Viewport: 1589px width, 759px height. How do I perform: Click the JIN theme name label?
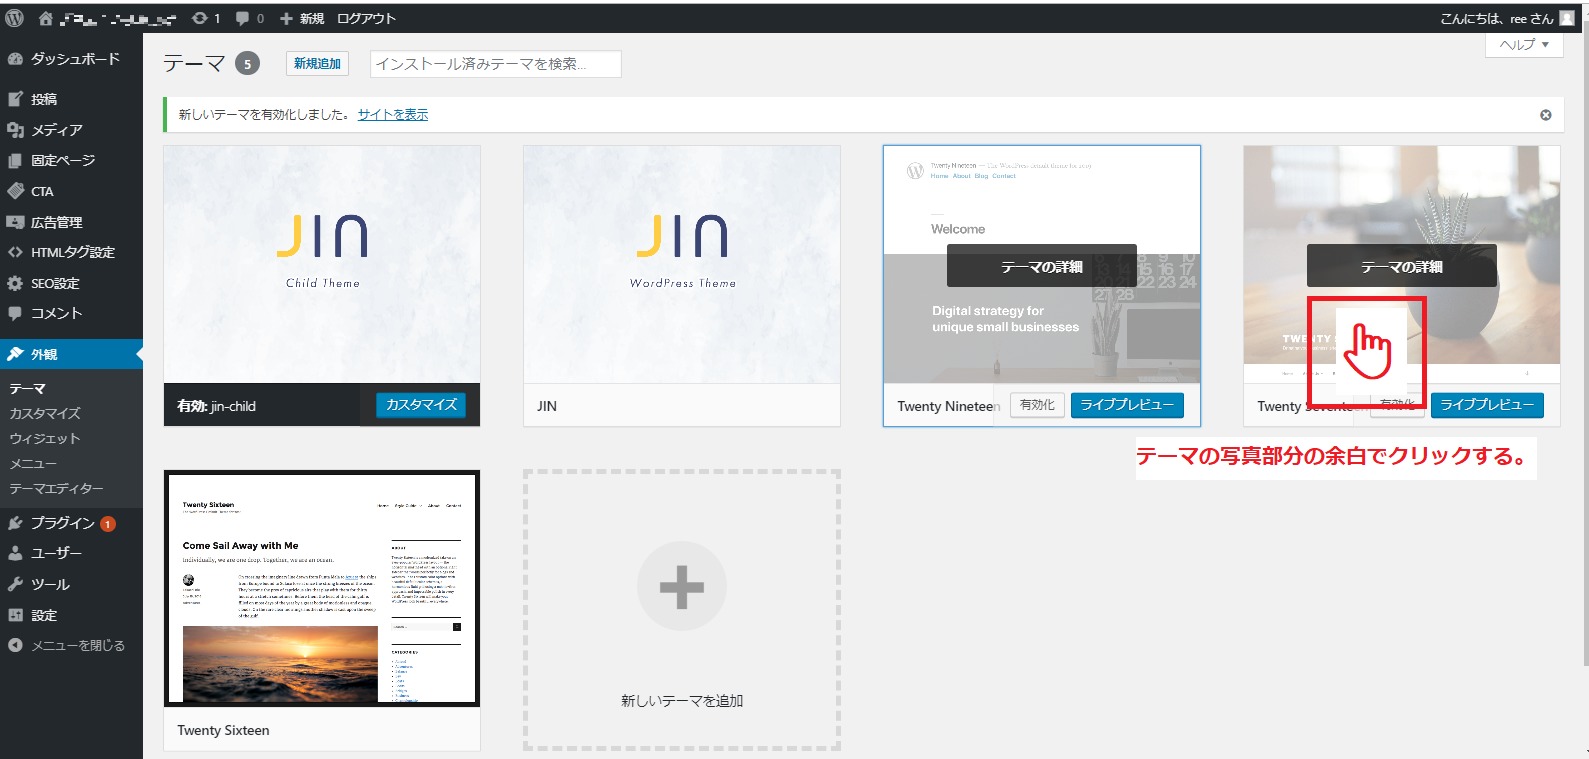click(x=547, y=406)
